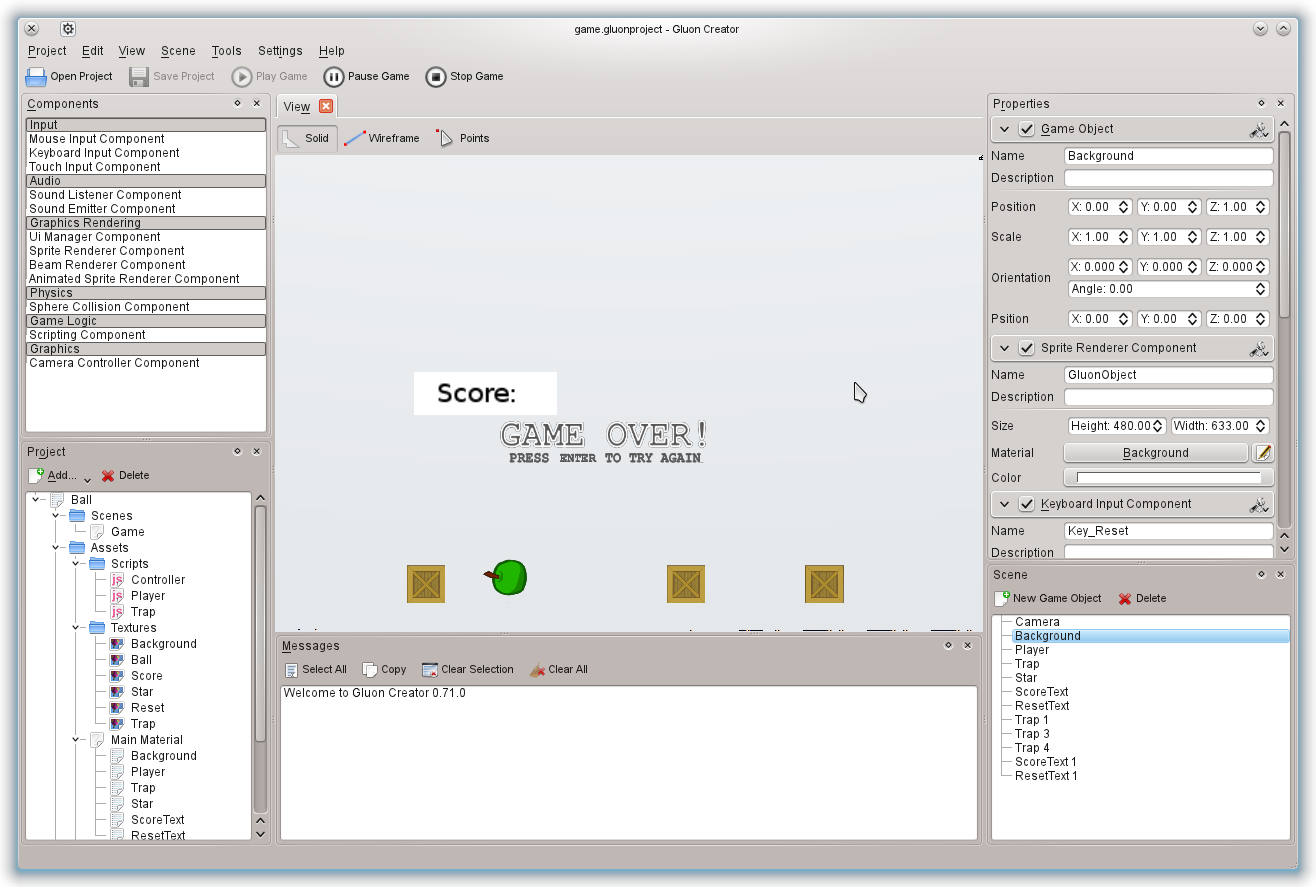The height and width of the screenshot is (887, 1316).
Task: Switch viewport to Wireframe mode
Action: [x=382, y=138]
